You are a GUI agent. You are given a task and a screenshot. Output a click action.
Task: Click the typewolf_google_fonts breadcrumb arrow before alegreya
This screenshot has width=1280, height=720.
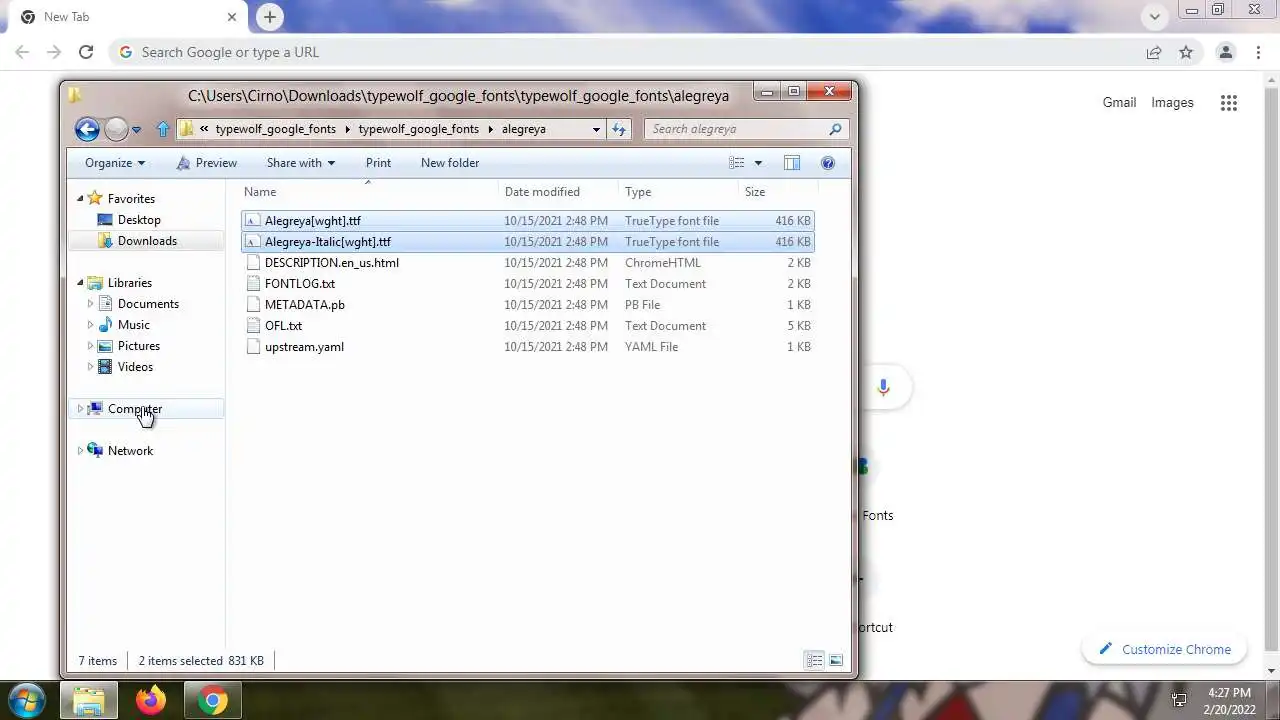(490, 129)
